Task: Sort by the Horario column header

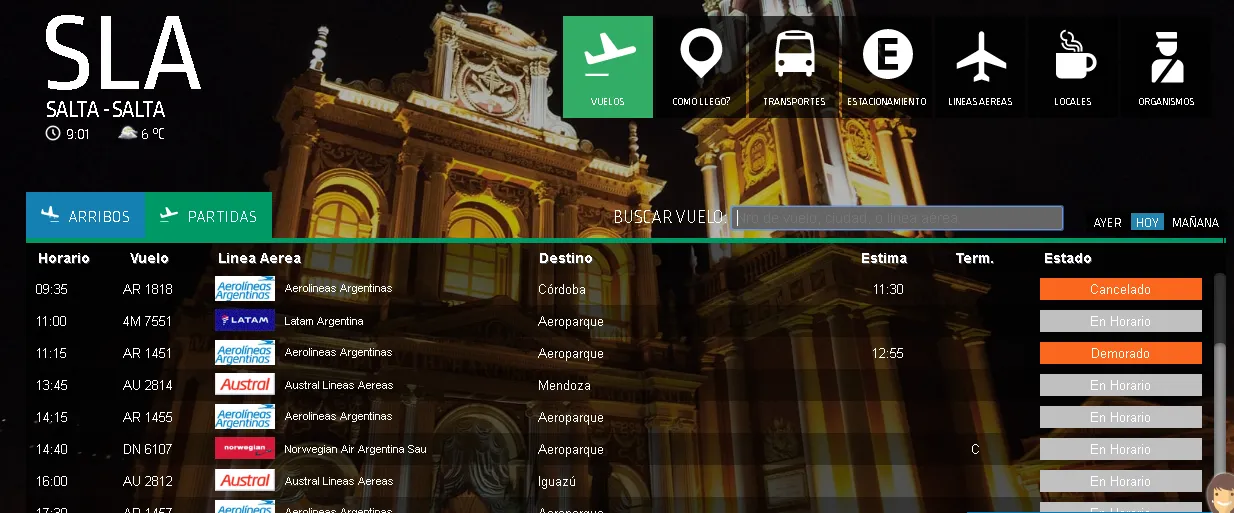Action: click(x=64, y=258)
